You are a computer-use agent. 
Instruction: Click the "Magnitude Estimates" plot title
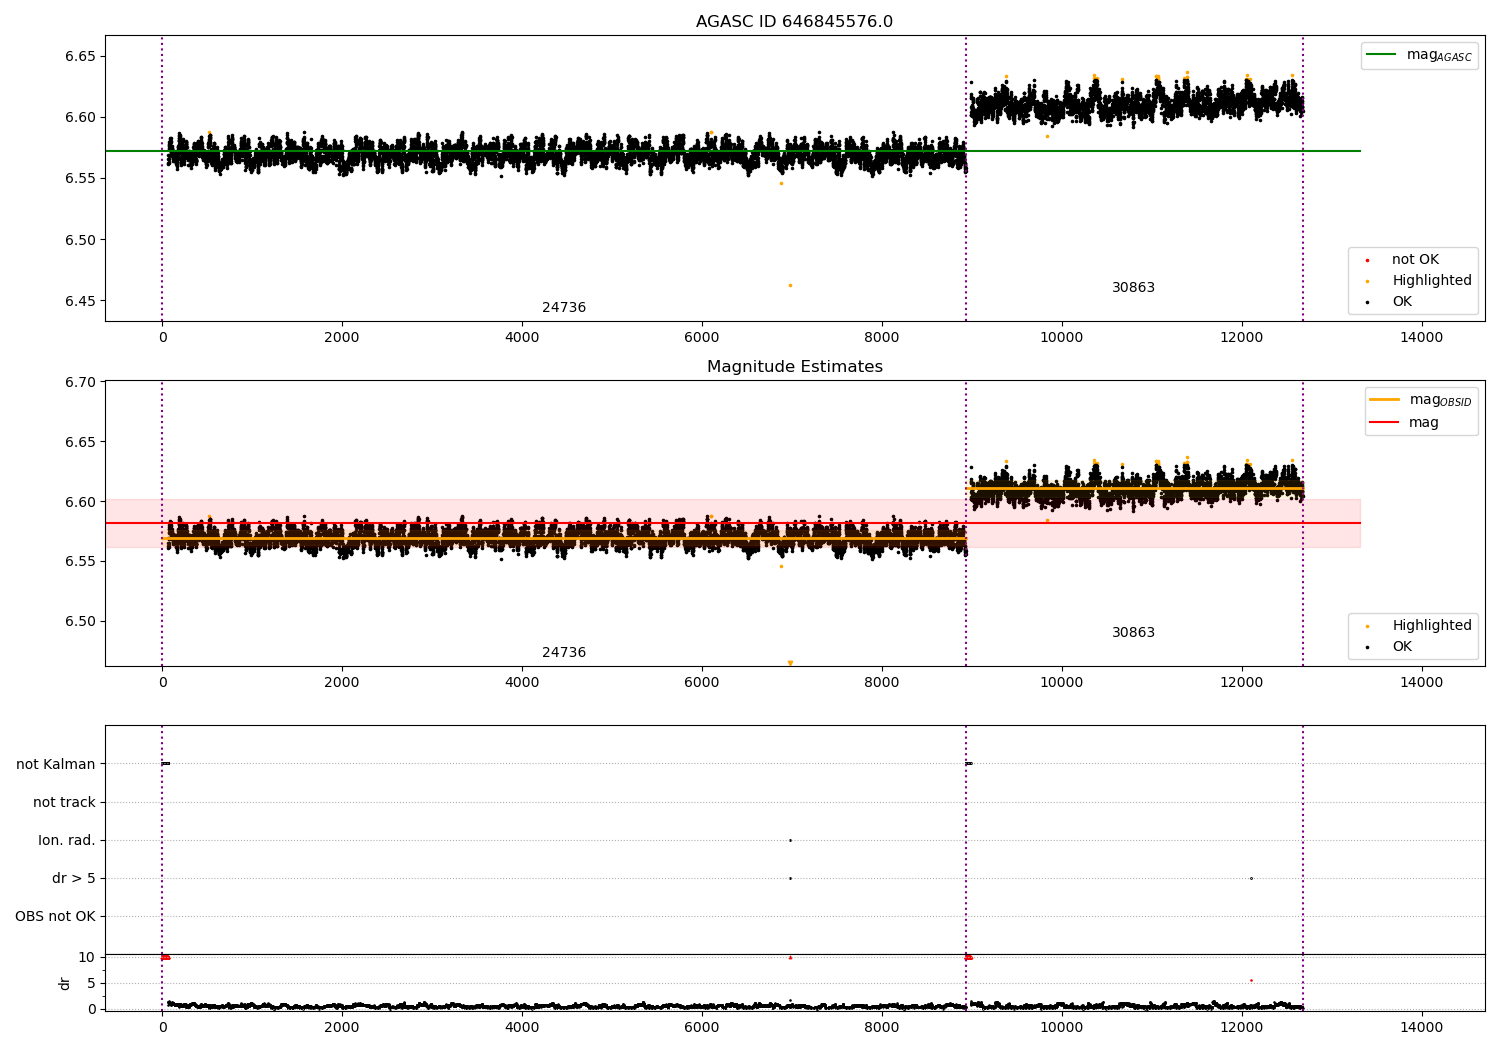[x=794, y=367]
